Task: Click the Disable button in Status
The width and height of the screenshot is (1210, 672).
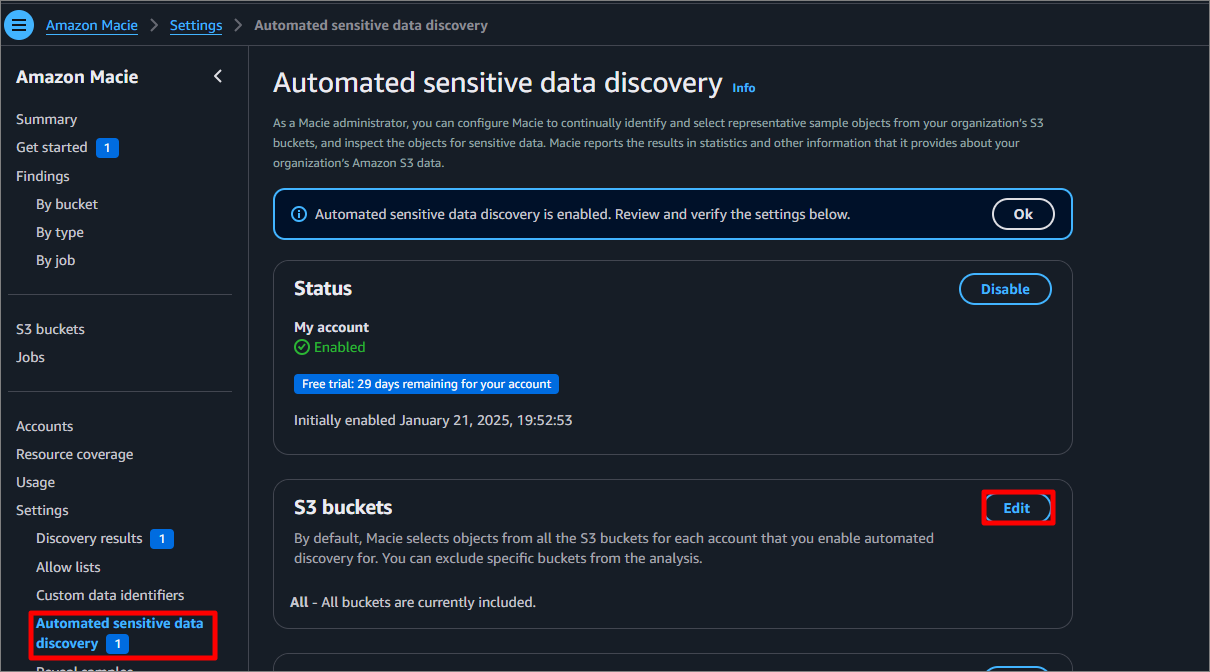Action: [x=1005, y=289]
